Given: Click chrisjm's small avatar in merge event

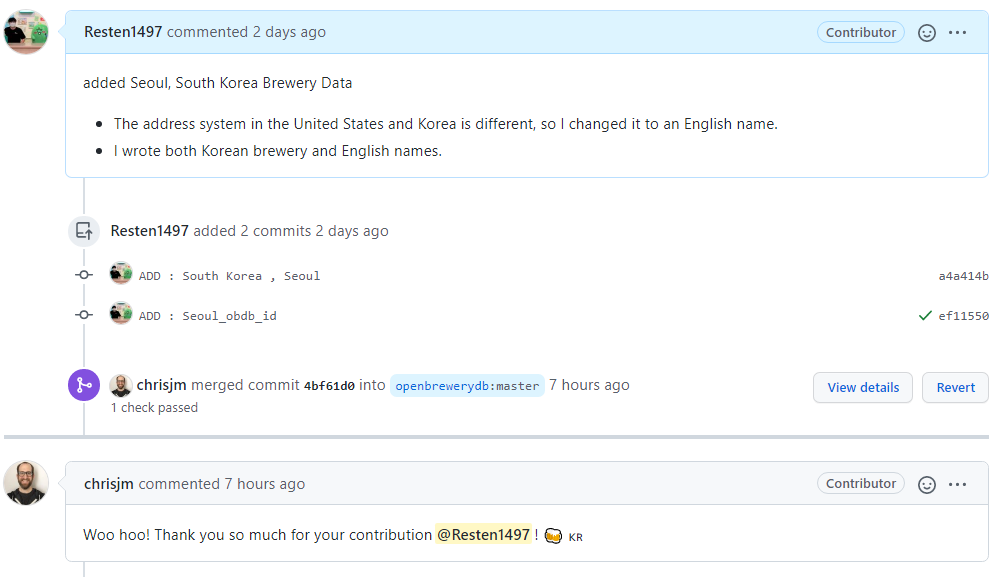Looking at the screenshot, I should (x=121, y=385).
